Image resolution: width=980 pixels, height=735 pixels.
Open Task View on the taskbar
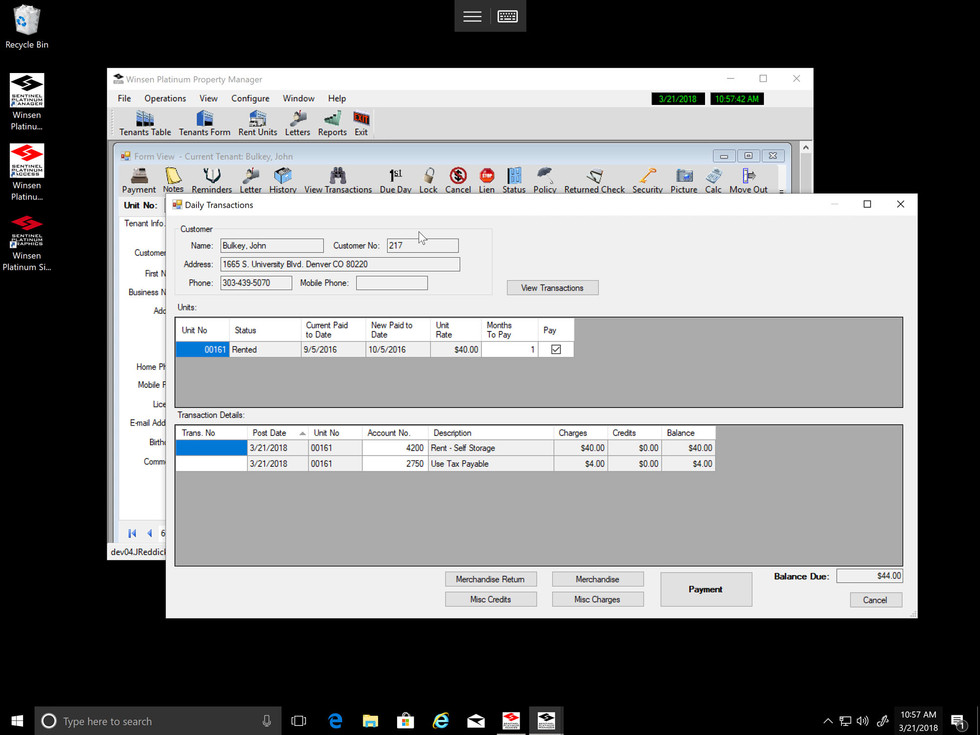(299, 721)
